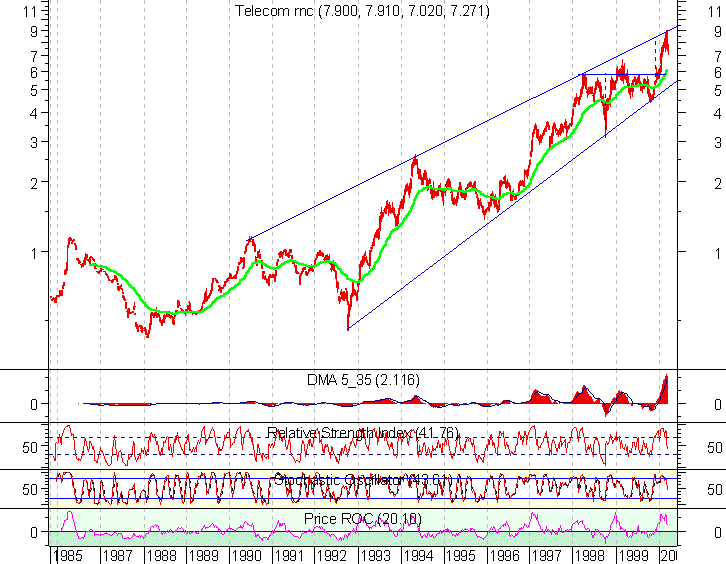726x564 pixels.
Task: Click the Stochastic panel right 50 label
Action: (x=714, y=489)
